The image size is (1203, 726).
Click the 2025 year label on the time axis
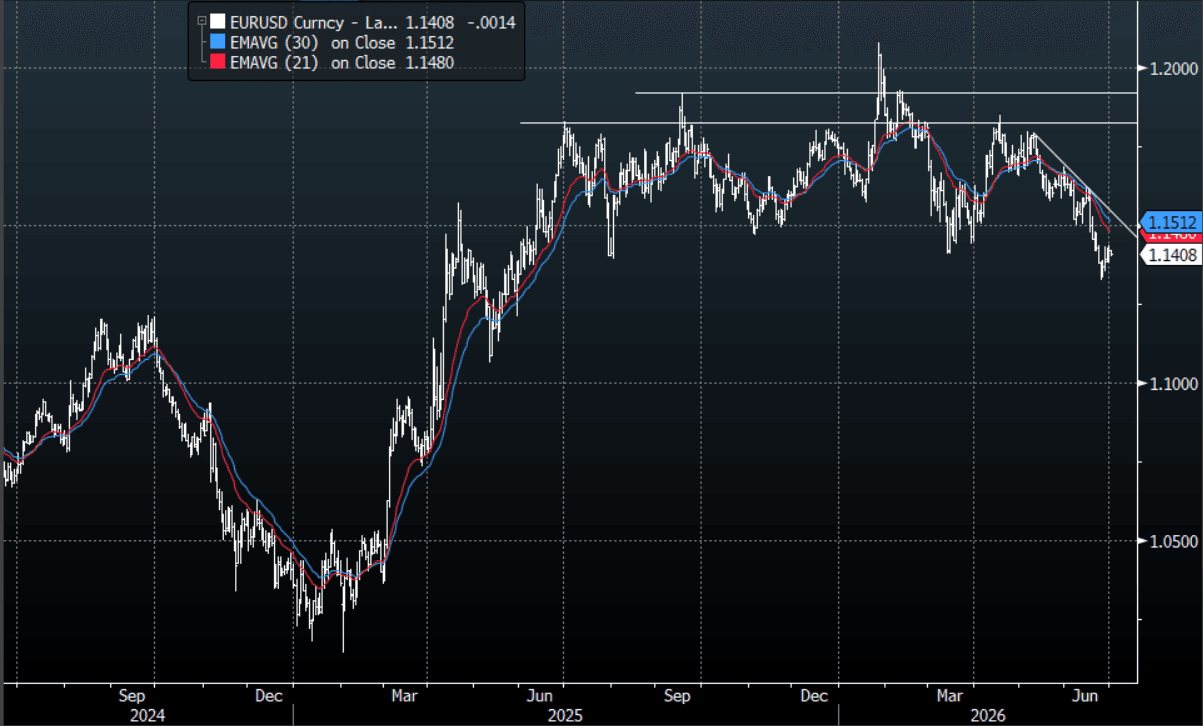tap(566, 715)
